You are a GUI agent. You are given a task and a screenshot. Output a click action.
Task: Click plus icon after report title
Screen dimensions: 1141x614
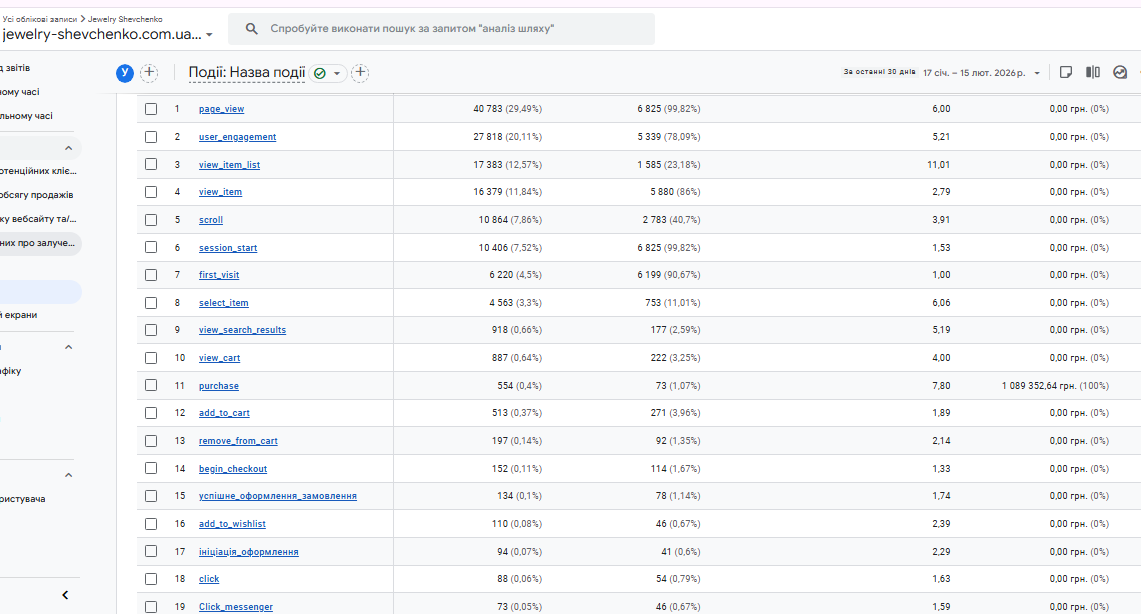click(361, 73)
